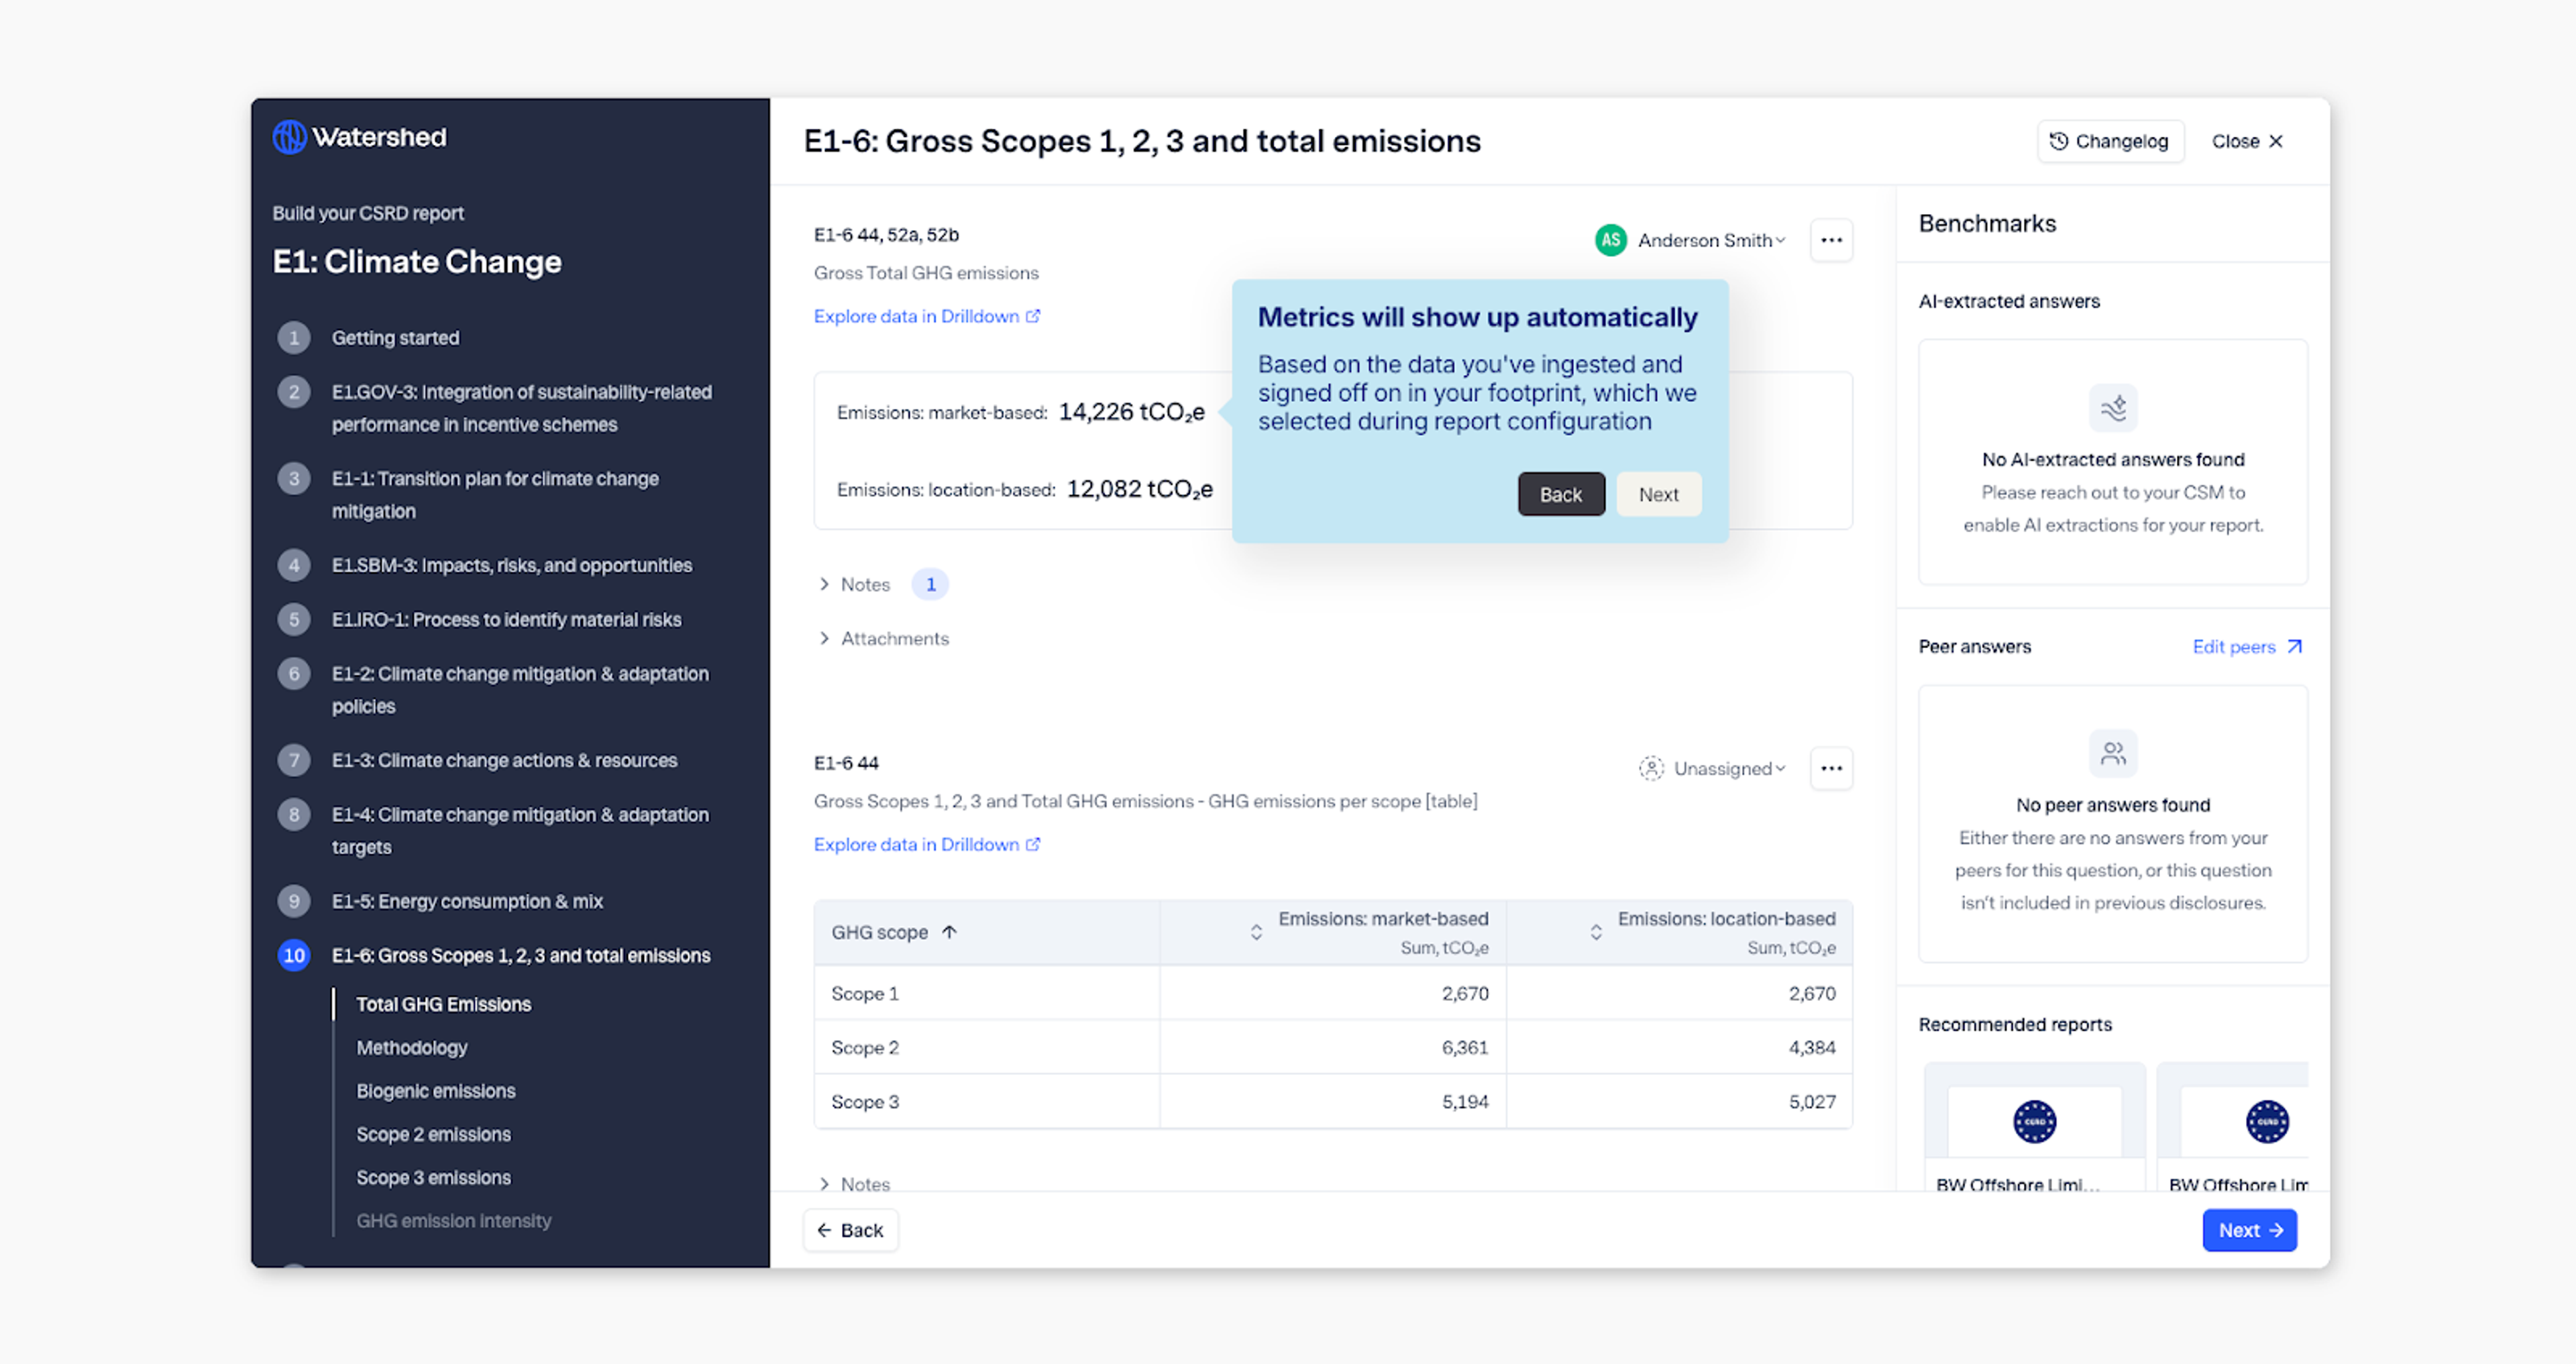
Task: Open the Changelog history
Action: 2110,141
